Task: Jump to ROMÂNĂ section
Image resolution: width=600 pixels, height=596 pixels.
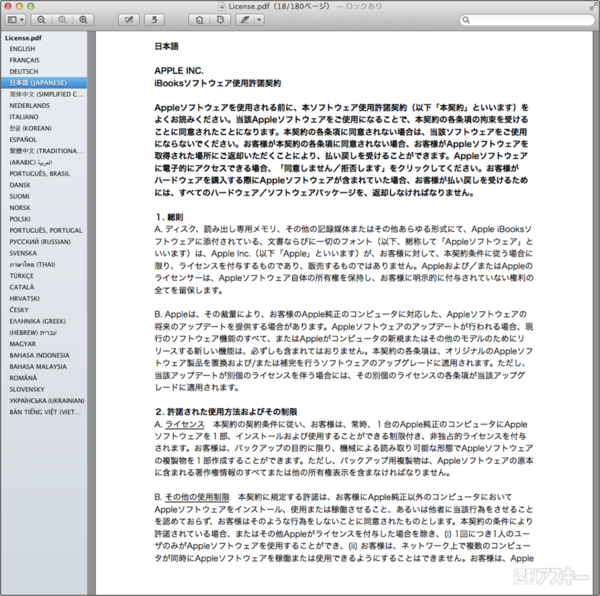Action: [x=23, y=378]
